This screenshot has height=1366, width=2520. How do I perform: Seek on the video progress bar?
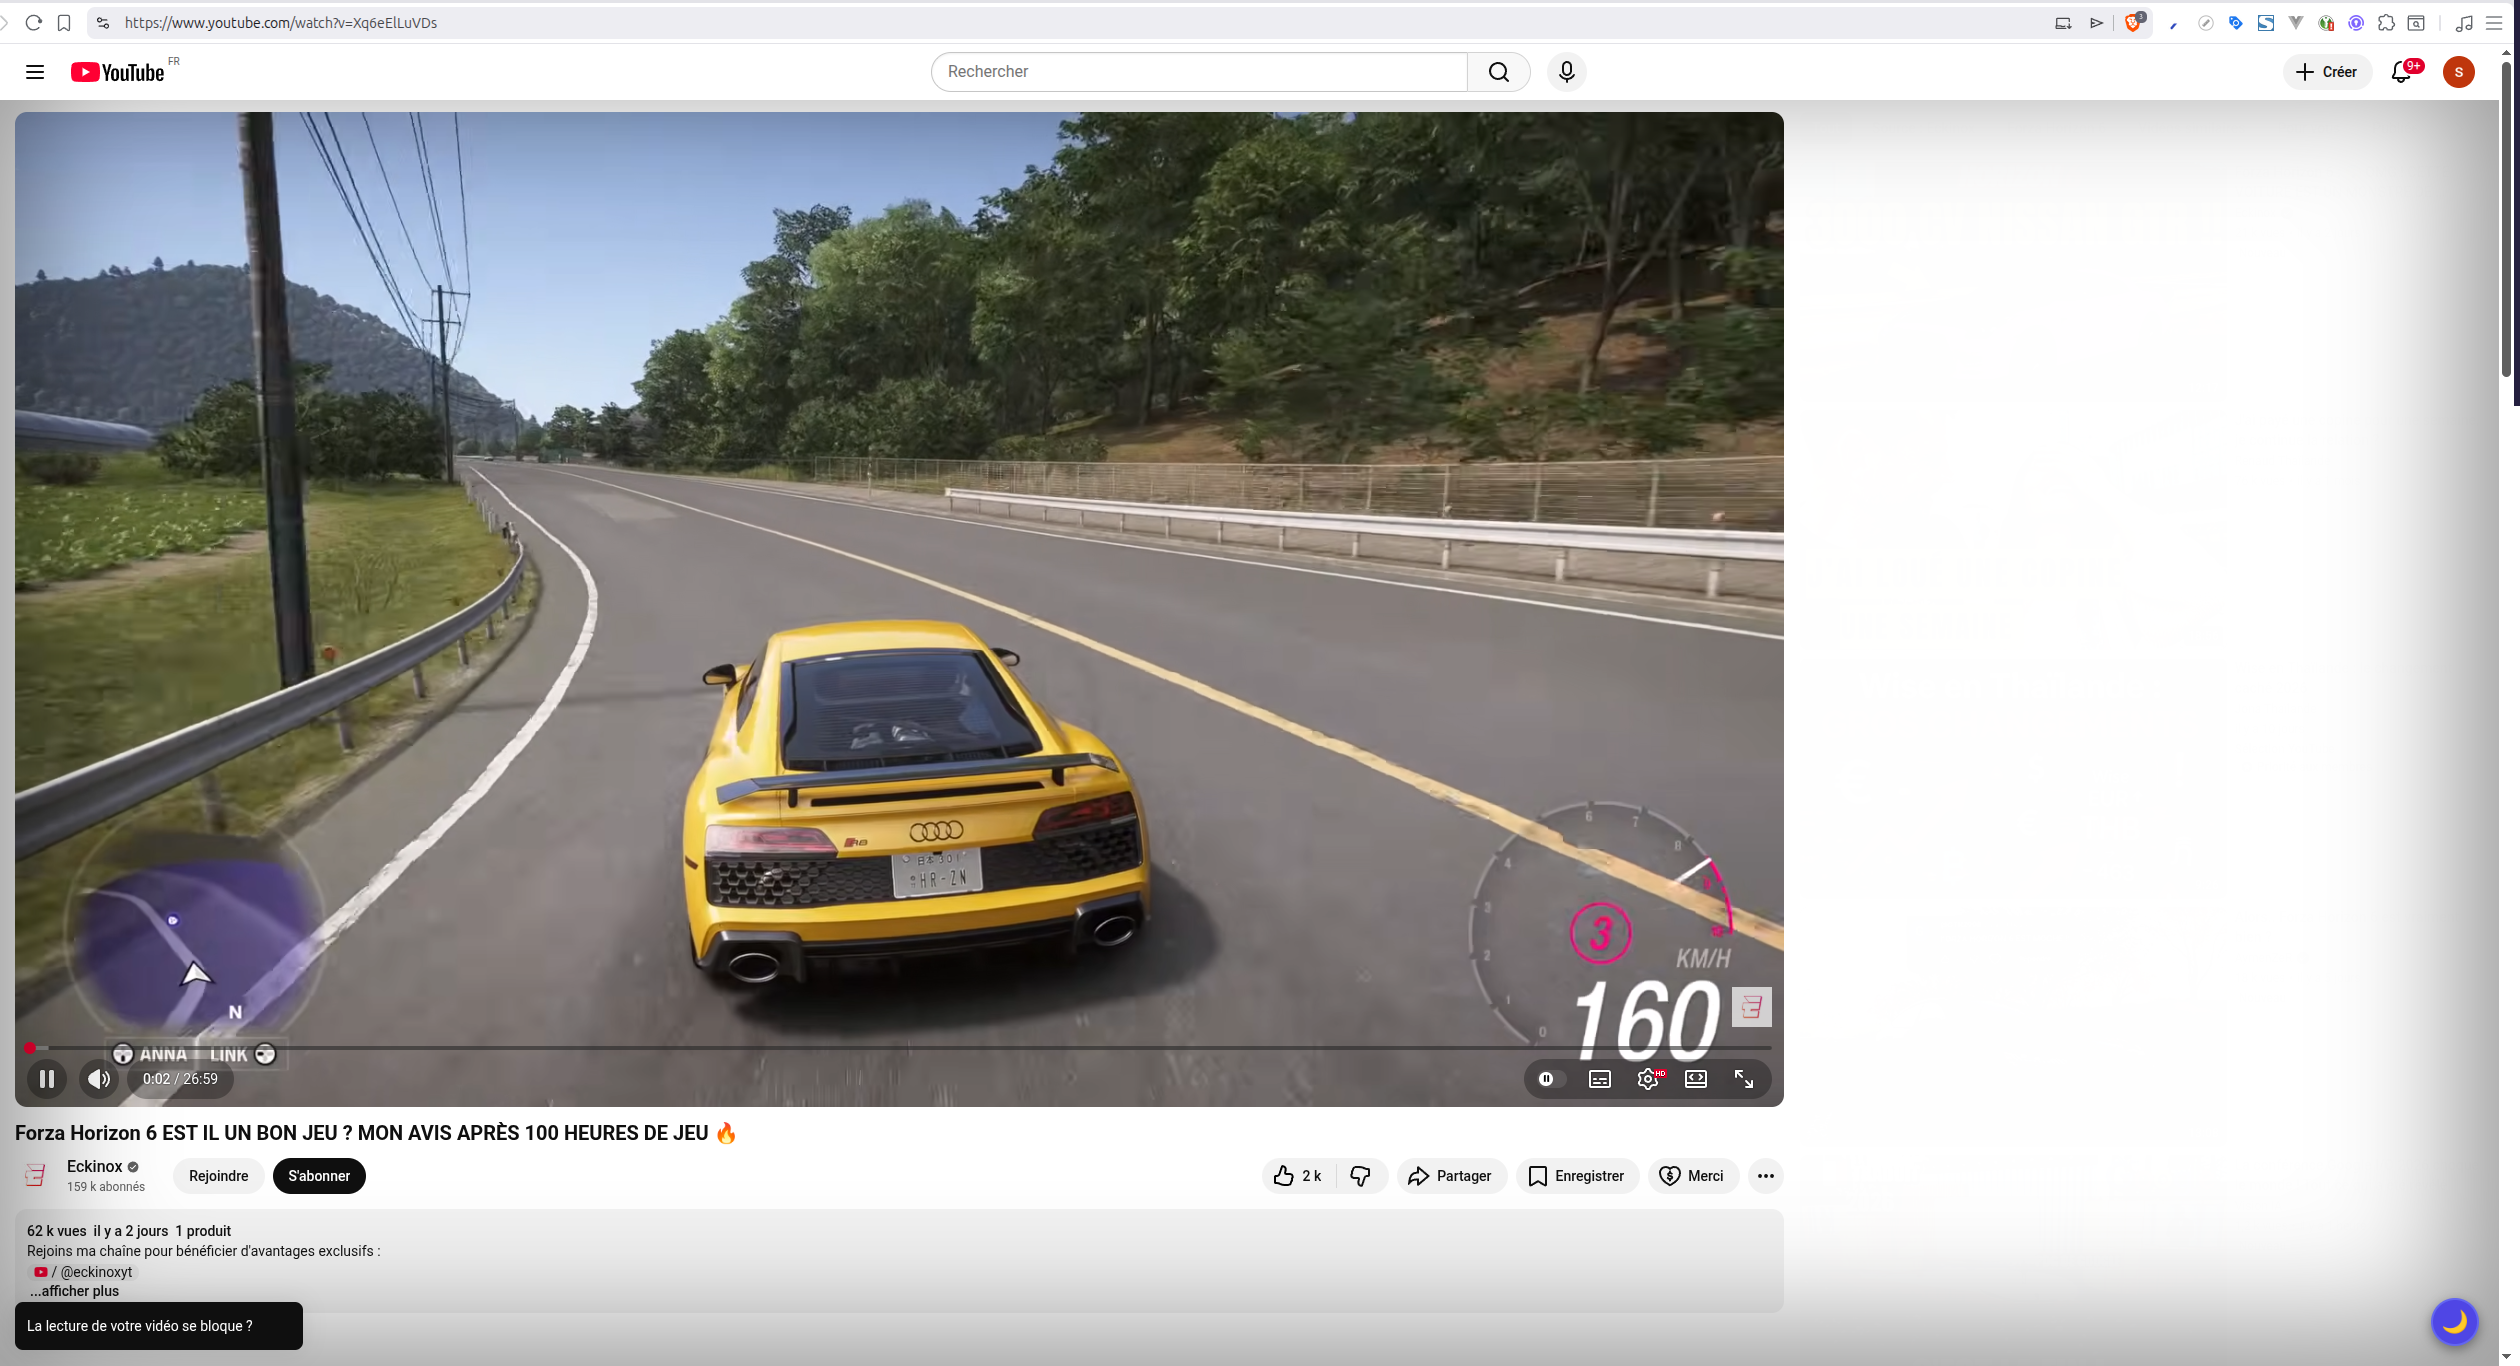898,1048
